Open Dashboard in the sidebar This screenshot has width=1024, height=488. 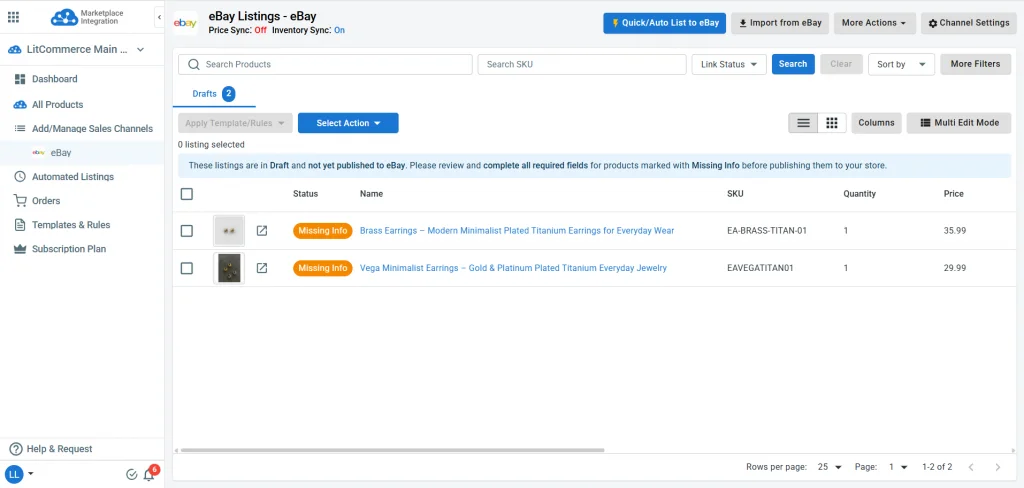tap(55, 79)
